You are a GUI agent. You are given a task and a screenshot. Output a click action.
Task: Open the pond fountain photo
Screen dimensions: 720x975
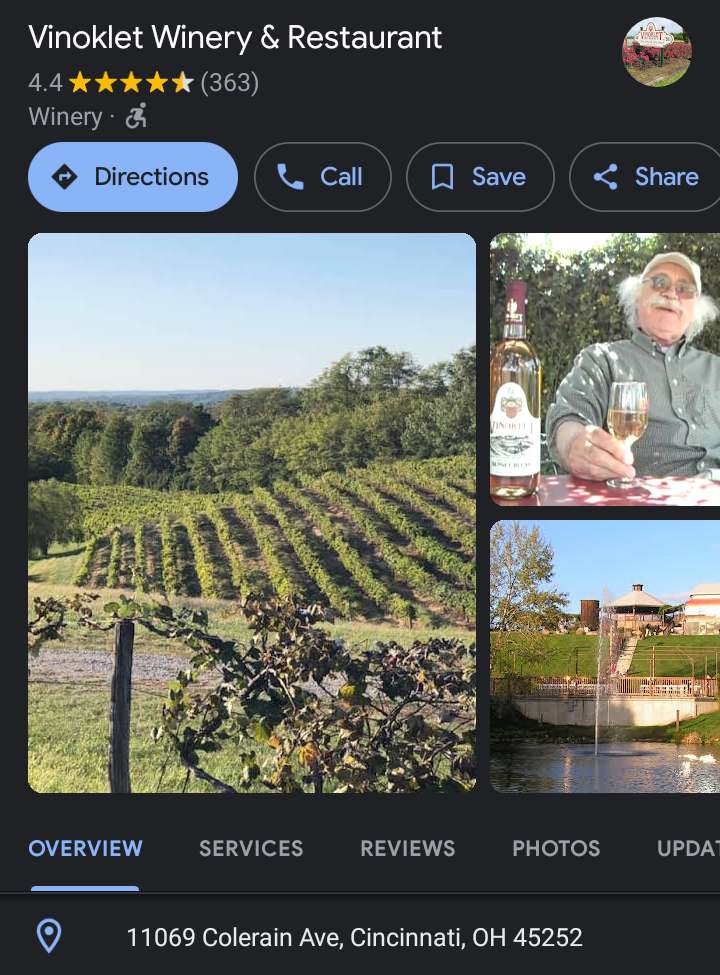[x=605, y=656]
